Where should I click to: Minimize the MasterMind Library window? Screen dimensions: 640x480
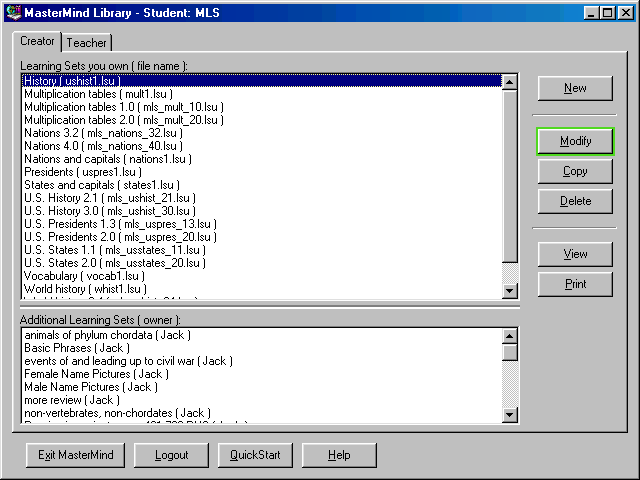591,13
